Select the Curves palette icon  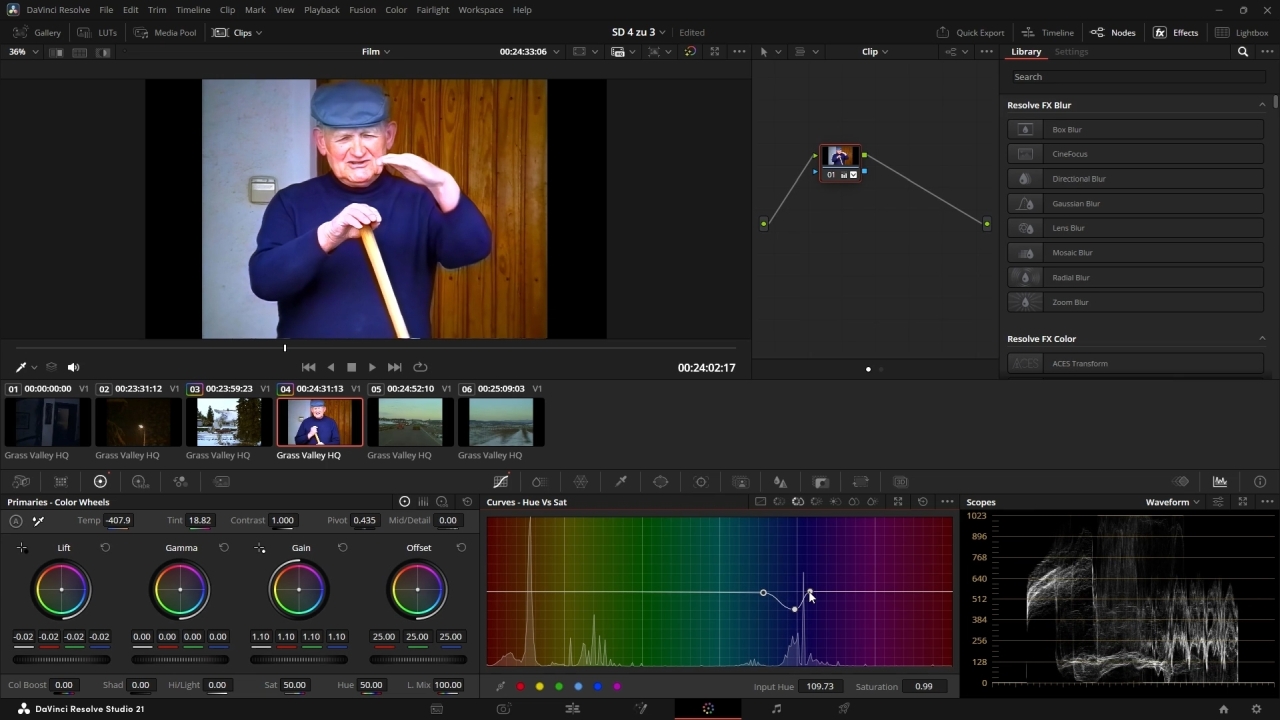501,481
